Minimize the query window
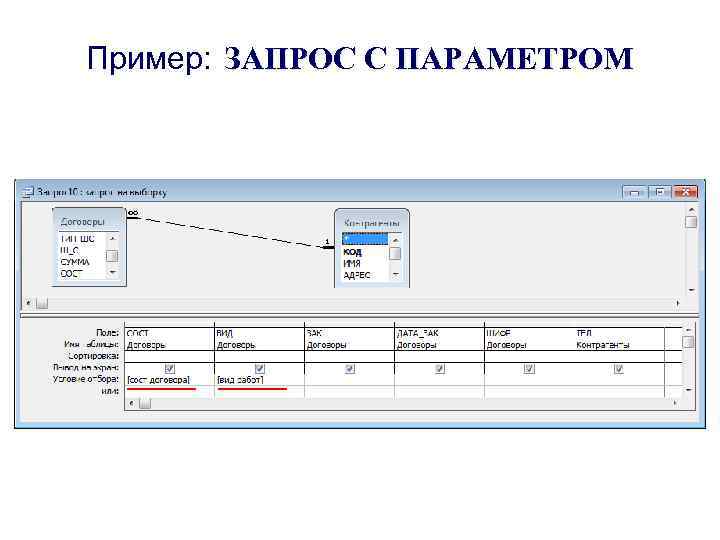 634,192
